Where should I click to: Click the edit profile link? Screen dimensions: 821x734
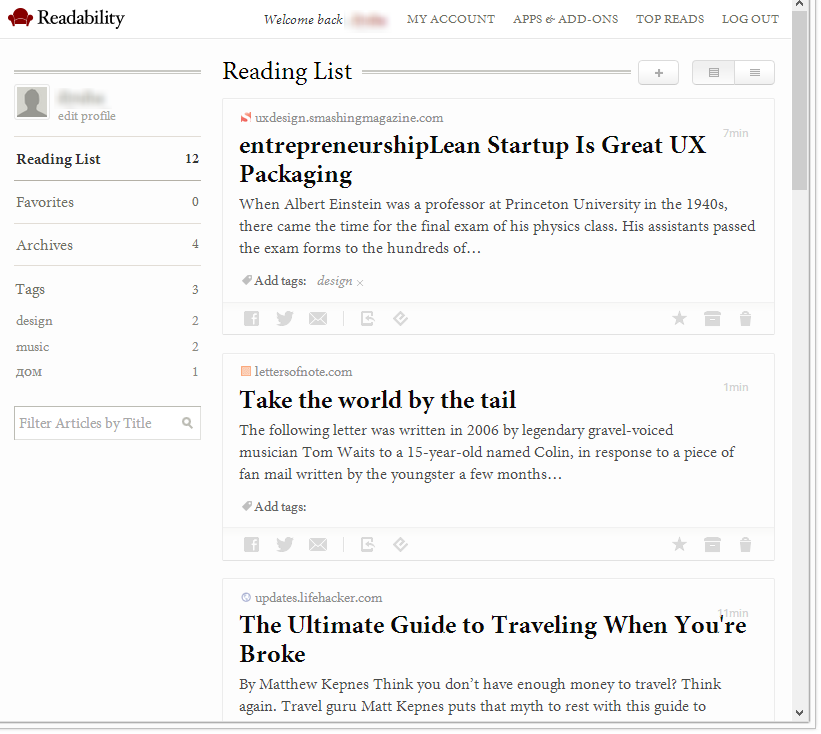coord(87,116)
